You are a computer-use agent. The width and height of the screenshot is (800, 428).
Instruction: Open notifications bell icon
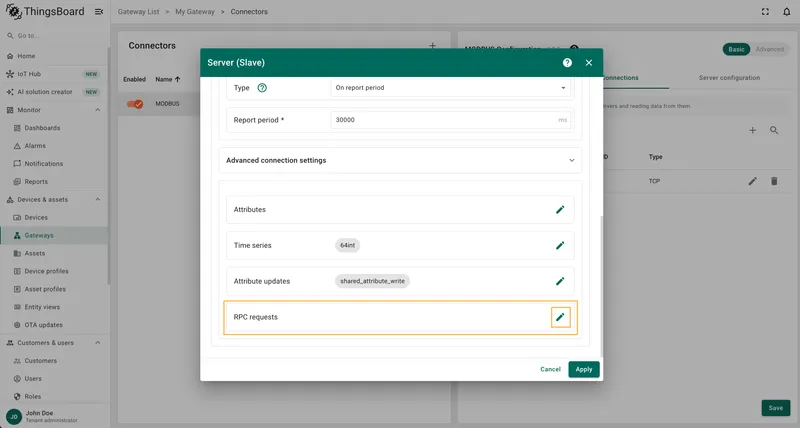(x=787, y=12)
